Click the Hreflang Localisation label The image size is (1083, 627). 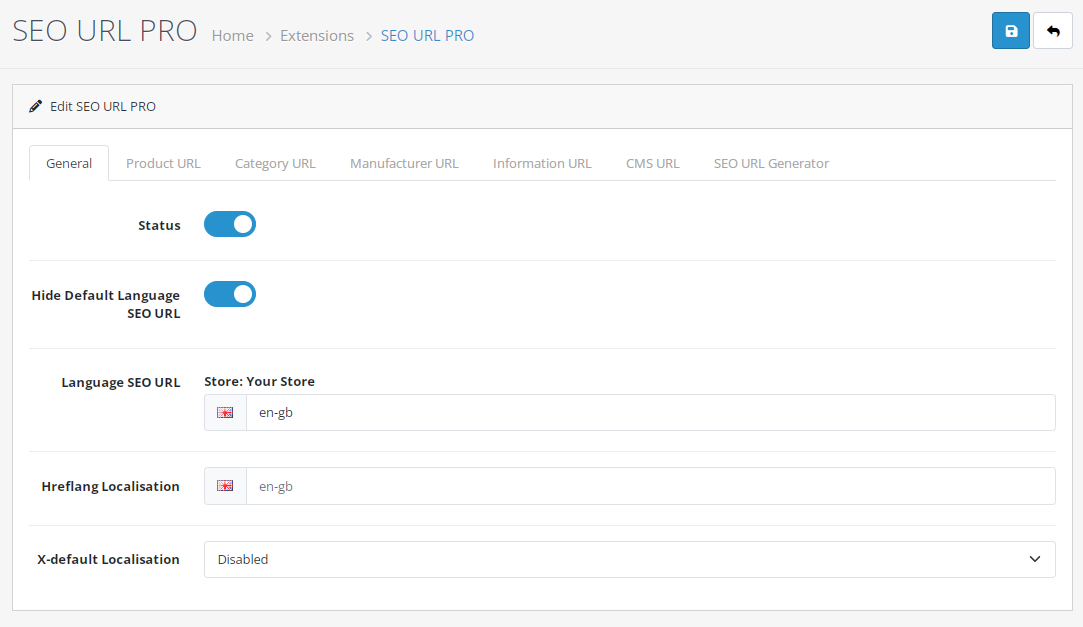point(111,486)
